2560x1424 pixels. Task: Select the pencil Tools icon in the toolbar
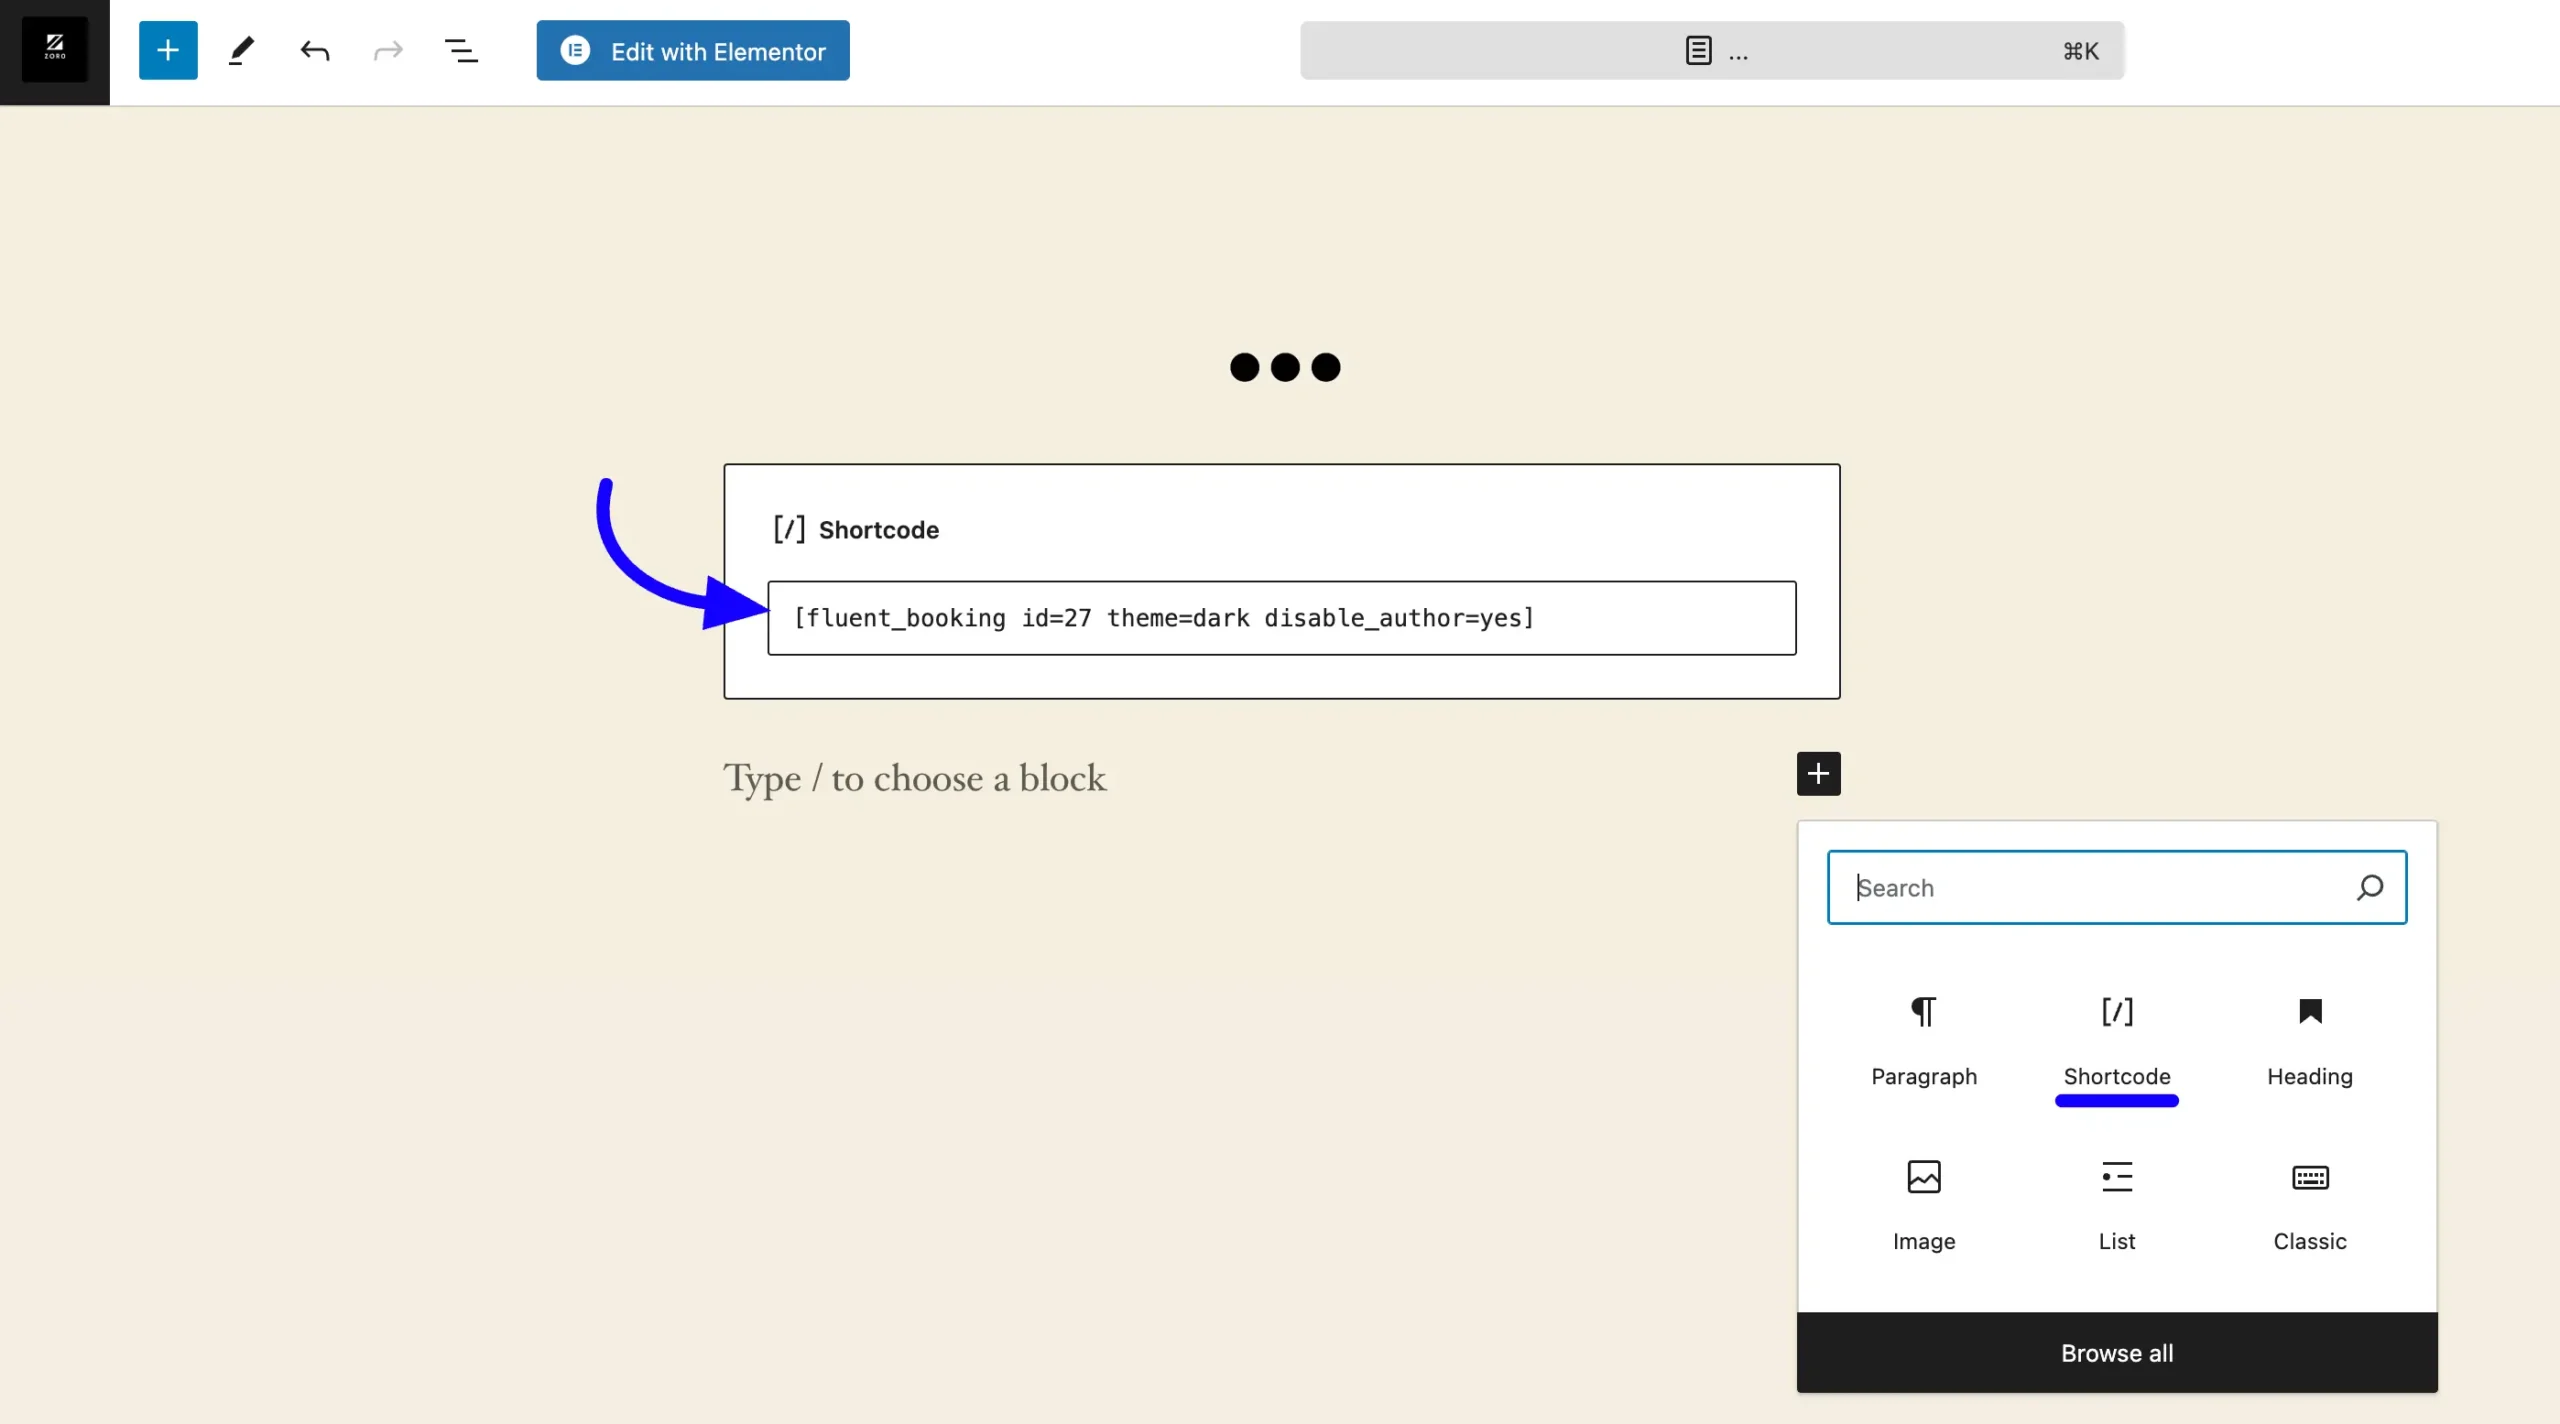[241, 50]
